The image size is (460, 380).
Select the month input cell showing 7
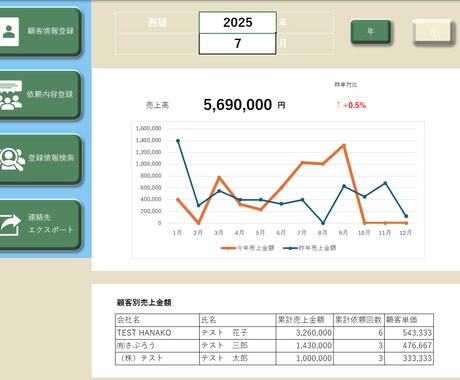(237, 44)
